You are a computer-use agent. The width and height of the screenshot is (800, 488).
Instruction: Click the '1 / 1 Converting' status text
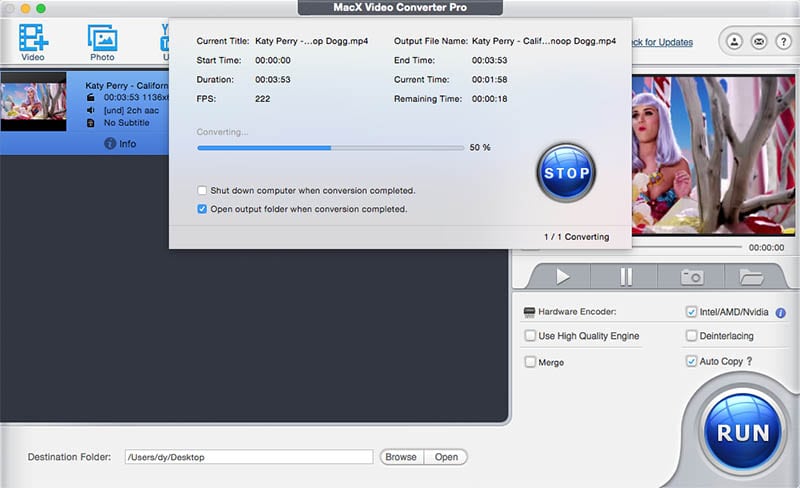coord(577,237)
